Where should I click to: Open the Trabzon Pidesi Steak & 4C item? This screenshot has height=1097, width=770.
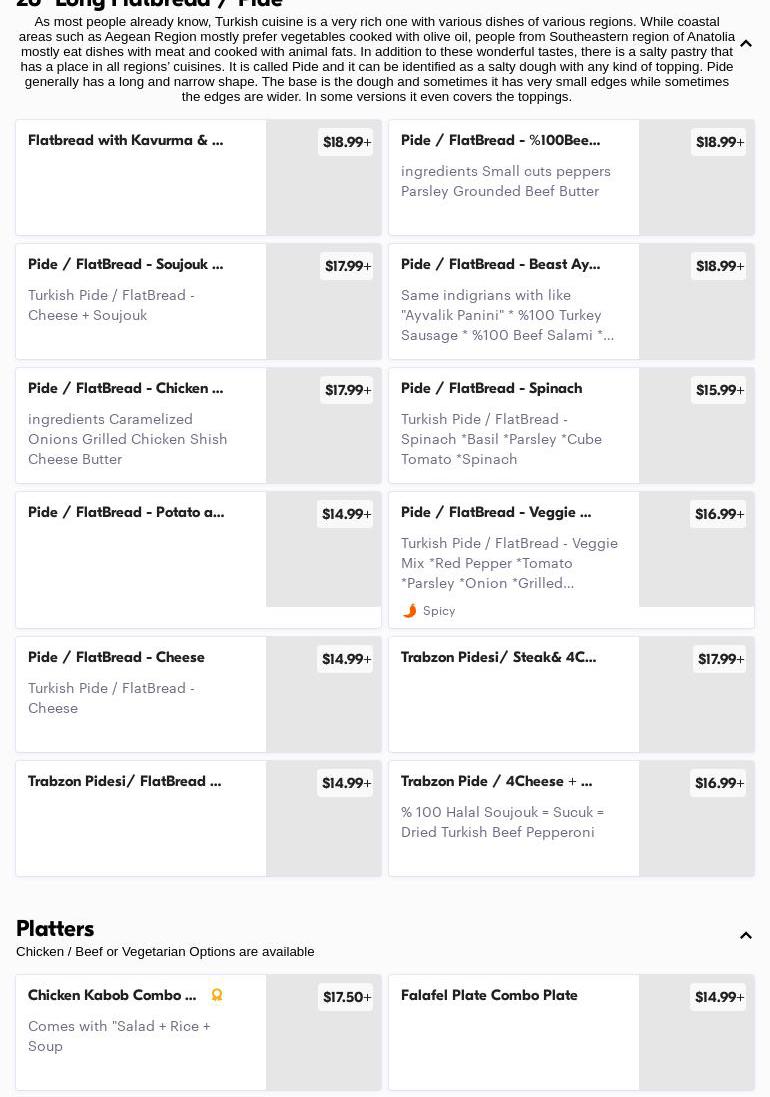[x=498, y=658]
